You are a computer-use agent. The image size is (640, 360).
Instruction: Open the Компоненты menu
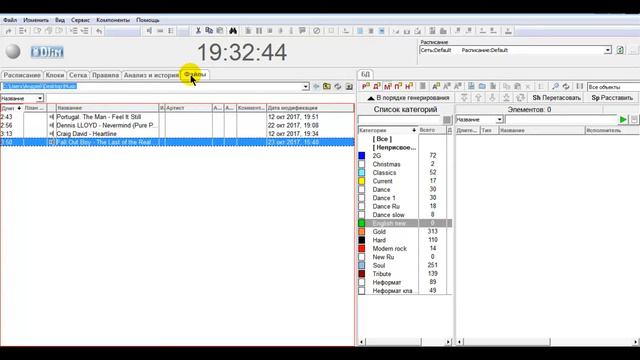[x=113, y=20]
